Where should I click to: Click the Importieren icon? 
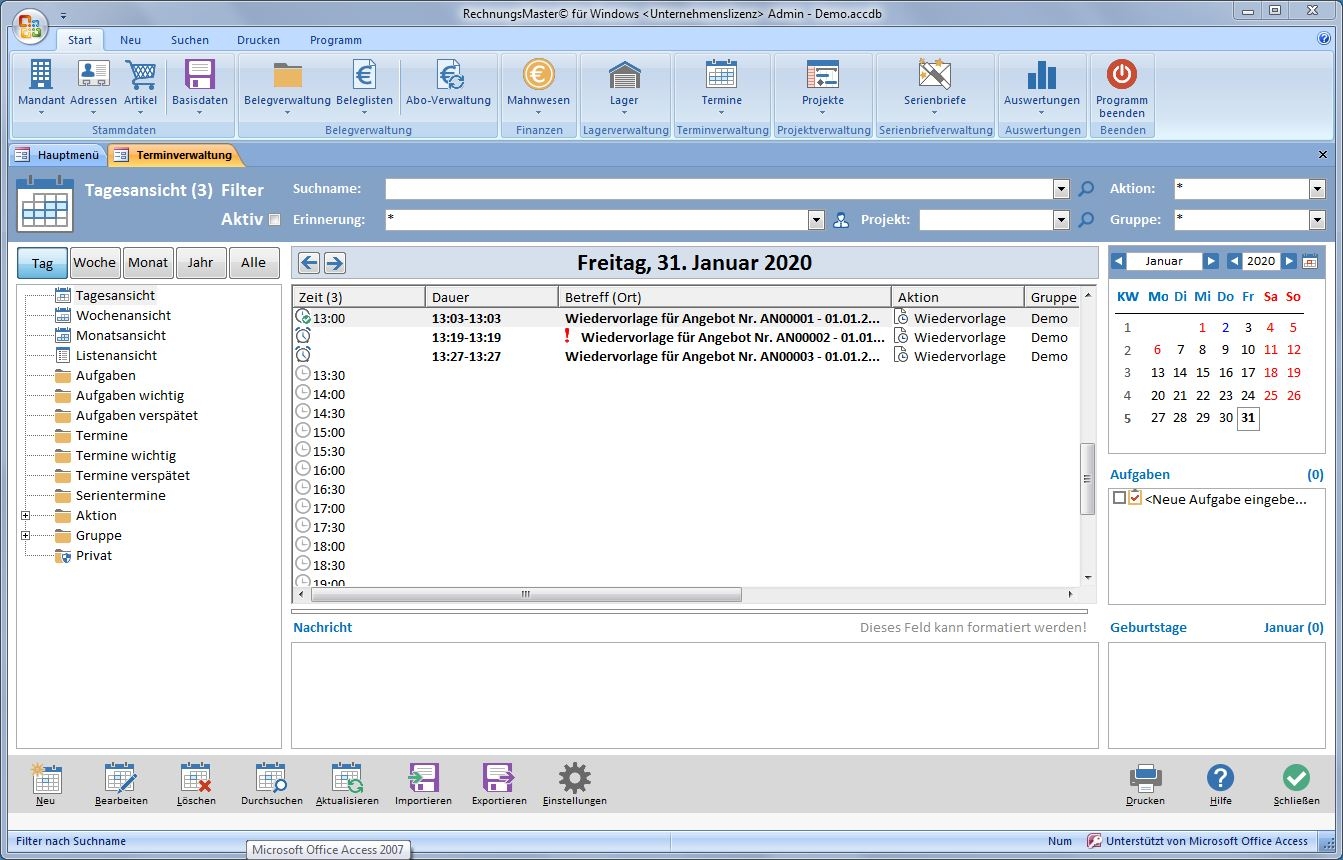click(423, 779)
